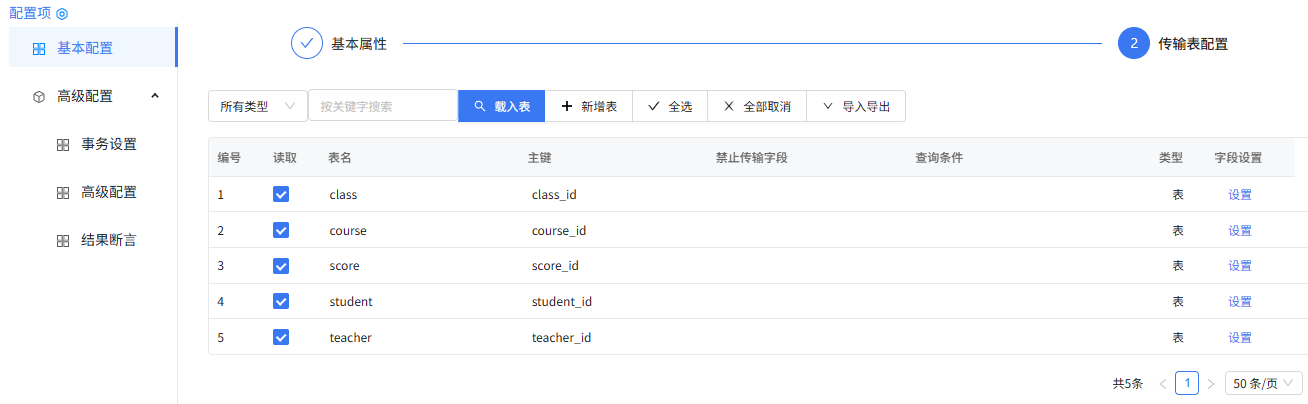Click the checkmark circle for 基本属性 step
Image resolution: width=1308 pixels, height=404 pixels.
click(307, 44)
